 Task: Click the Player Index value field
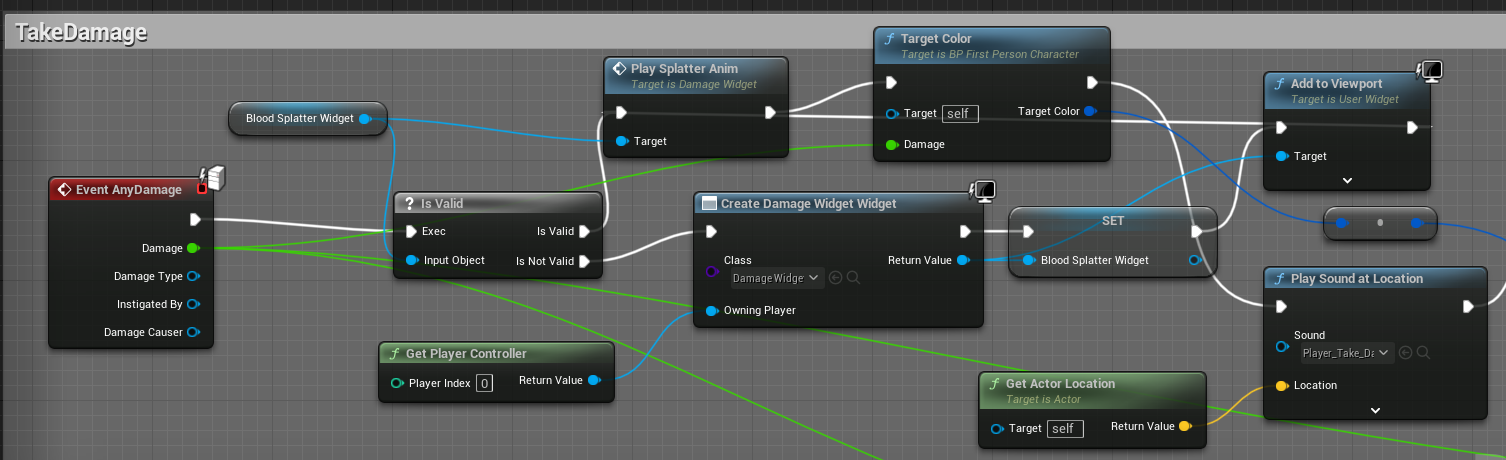[484, 383]
